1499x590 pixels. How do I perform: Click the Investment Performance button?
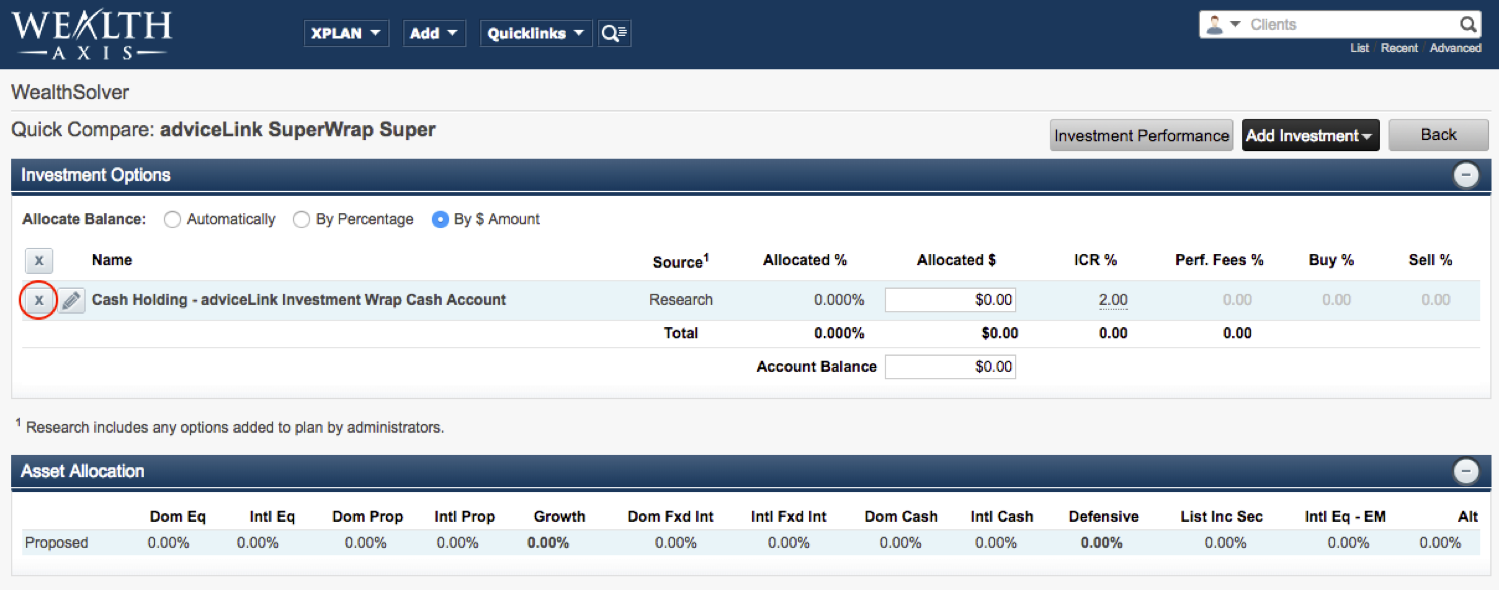pyautogui.click(x=1141, y=136)
